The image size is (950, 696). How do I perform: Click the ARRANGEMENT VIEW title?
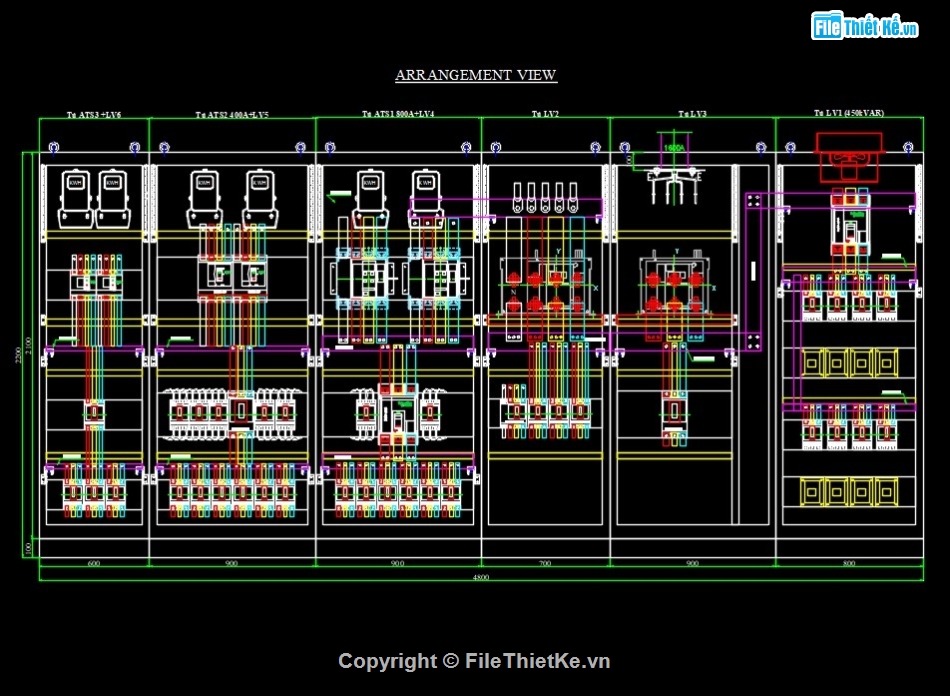[x=476, y=74]
